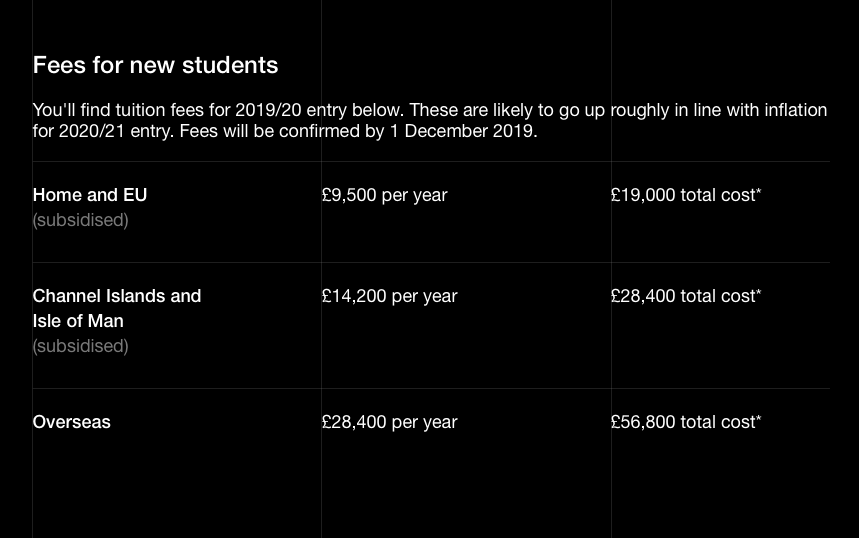Select the £28,400 total cost text
This screenshot has width=859, height=538.
click(682, 296)
